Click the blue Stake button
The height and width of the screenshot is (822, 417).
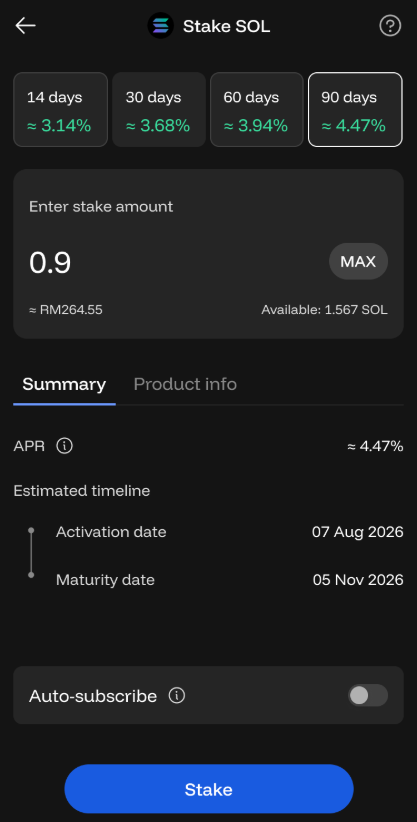click(209, 789)
